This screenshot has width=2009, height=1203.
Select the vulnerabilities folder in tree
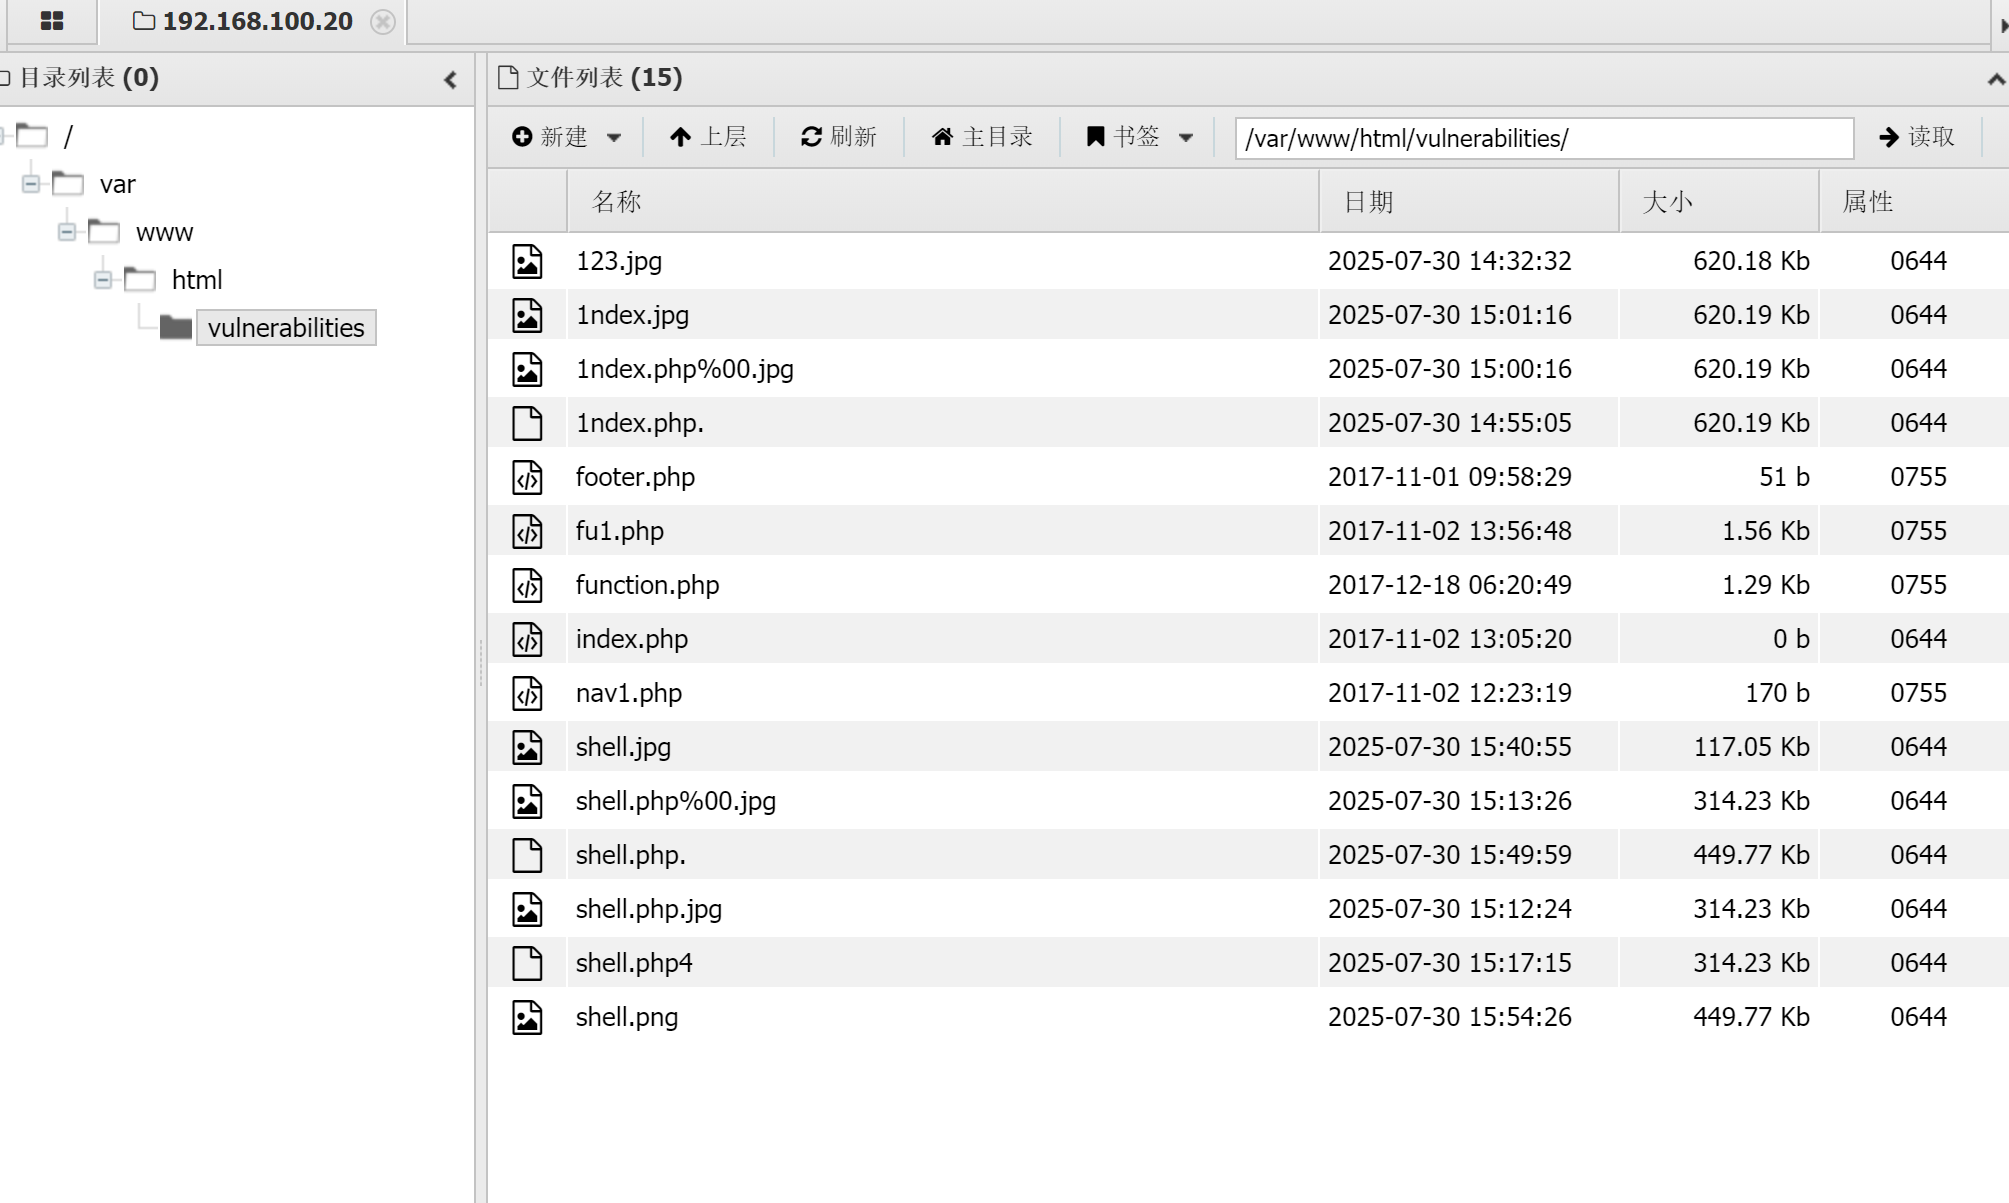[285, 328]
